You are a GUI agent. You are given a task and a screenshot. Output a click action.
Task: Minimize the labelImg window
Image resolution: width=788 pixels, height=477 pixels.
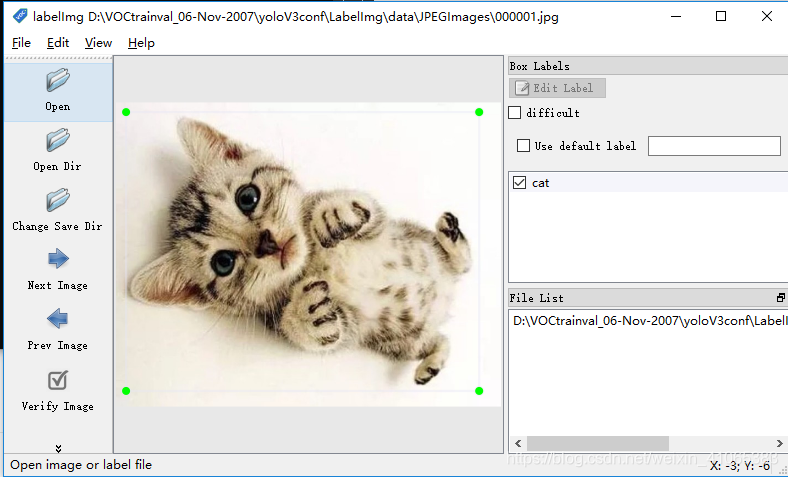click(x=675, y=17)
